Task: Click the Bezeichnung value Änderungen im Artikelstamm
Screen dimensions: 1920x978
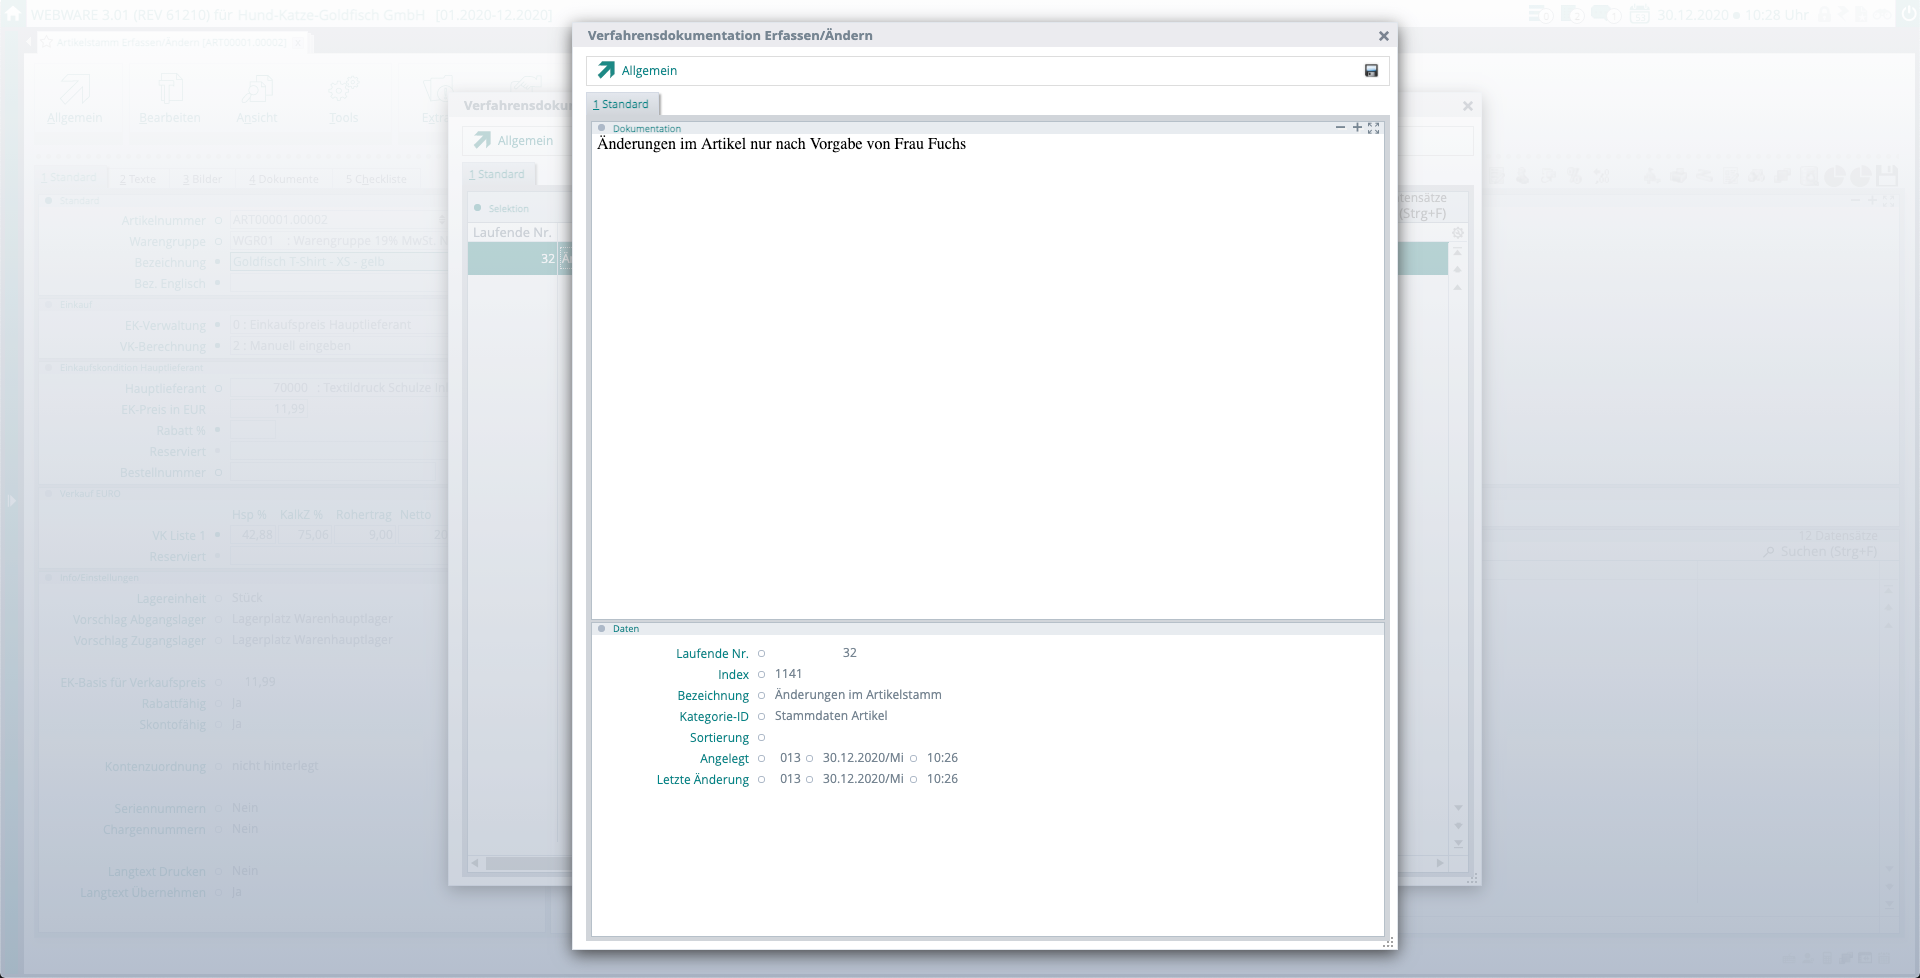Action: click(857, 695)
